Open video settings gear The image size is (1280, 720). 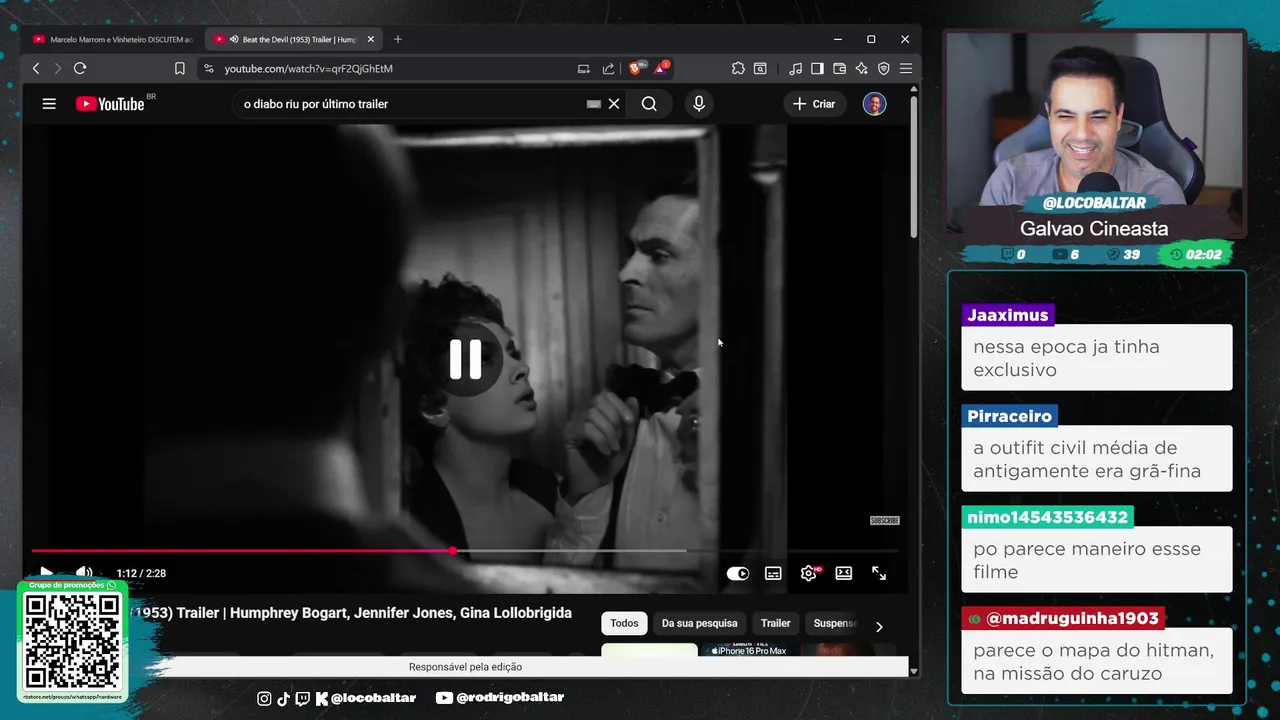[x=808, y=573]
